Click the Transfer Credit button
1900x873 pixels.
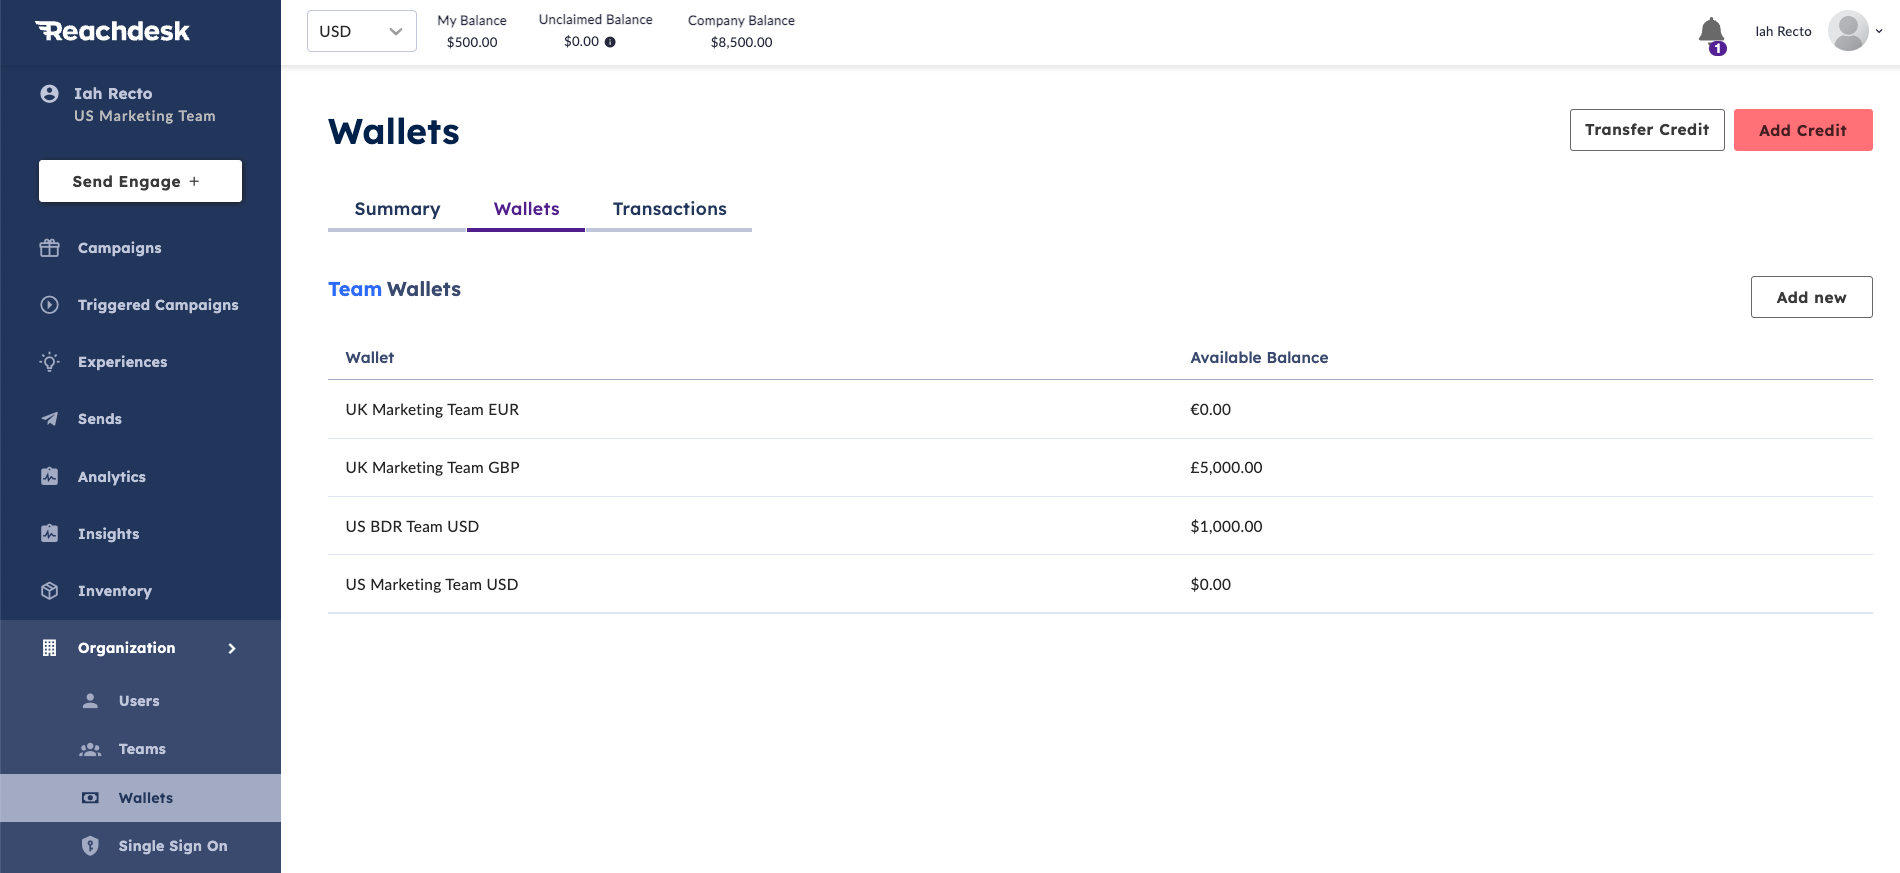[1647, 130]
